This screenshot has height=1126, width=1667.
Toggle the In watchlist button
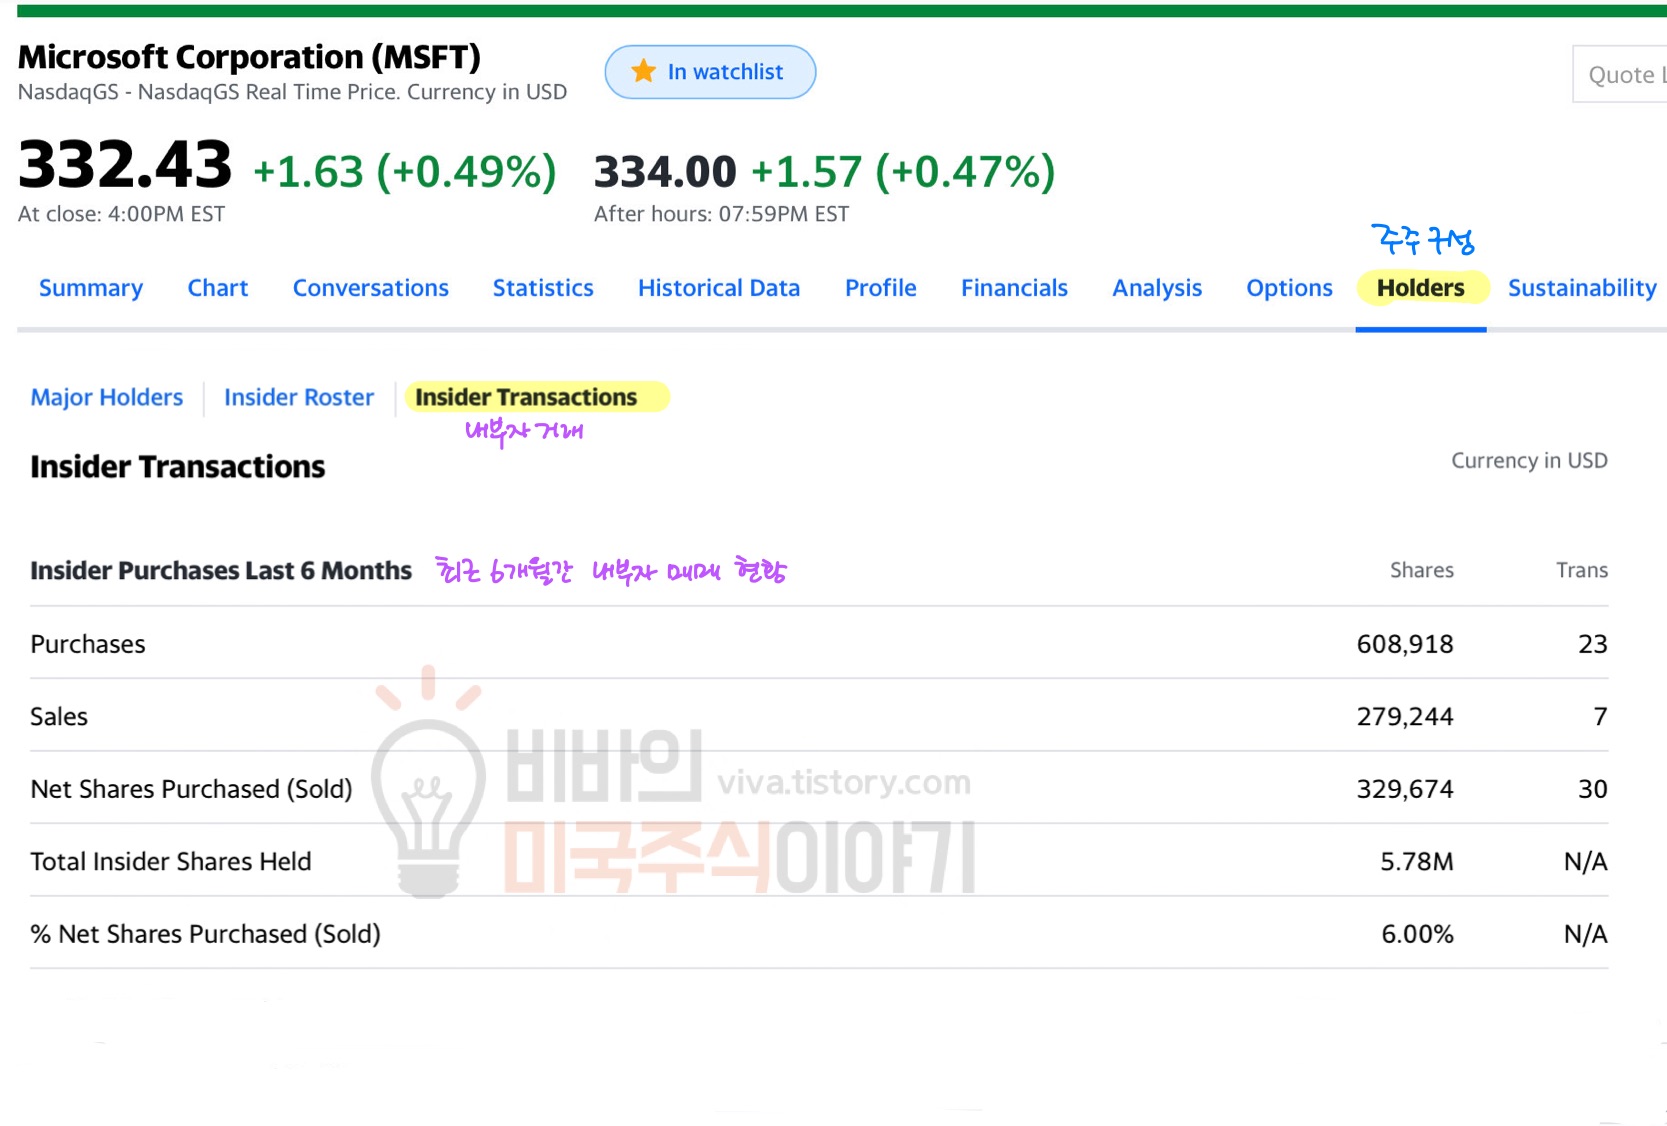coord(710,72)
